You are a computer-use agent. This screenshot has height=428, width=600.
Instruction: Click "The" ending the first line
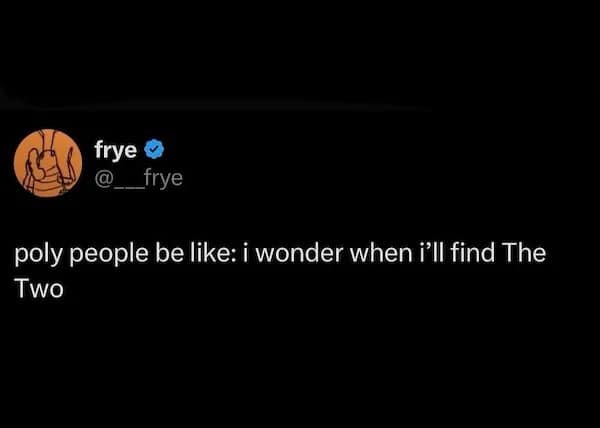pyautogui.click(x=524, y=254)
